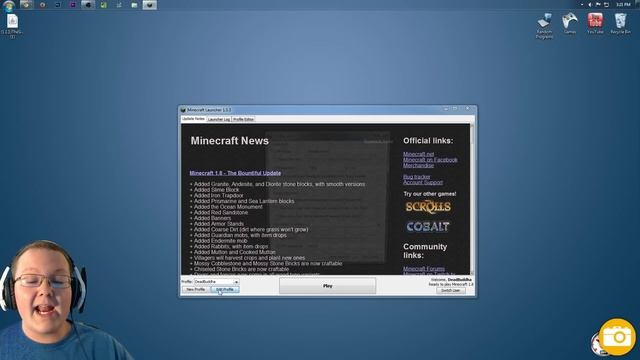The width and height of the screenshot is (640, 360).
Task: Click 'Community links:' heading
Action: pyautogui.click(x=425, y=251)
